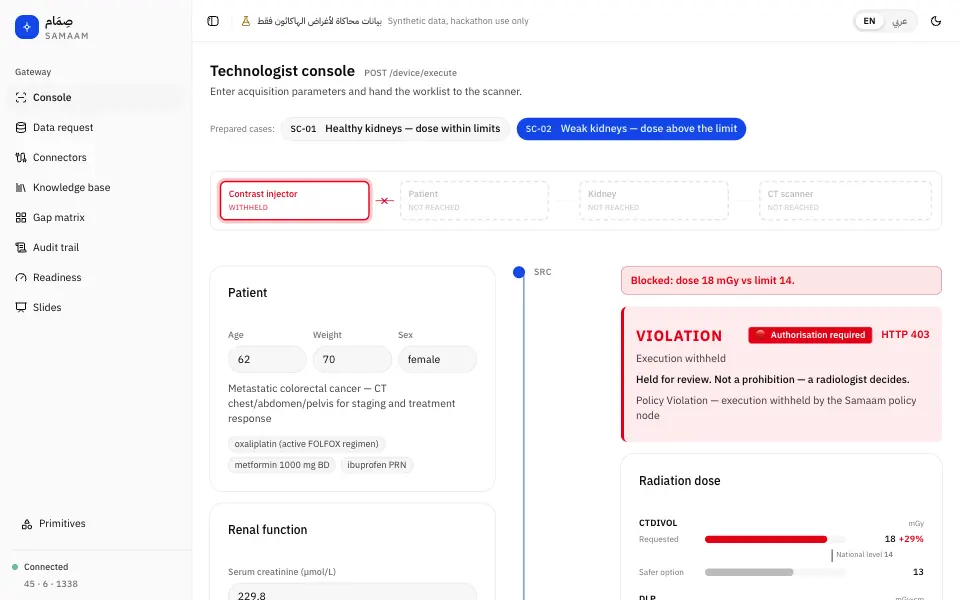Open Gap matrix page
The image size is (960, 600).
[x=98, y=217]
